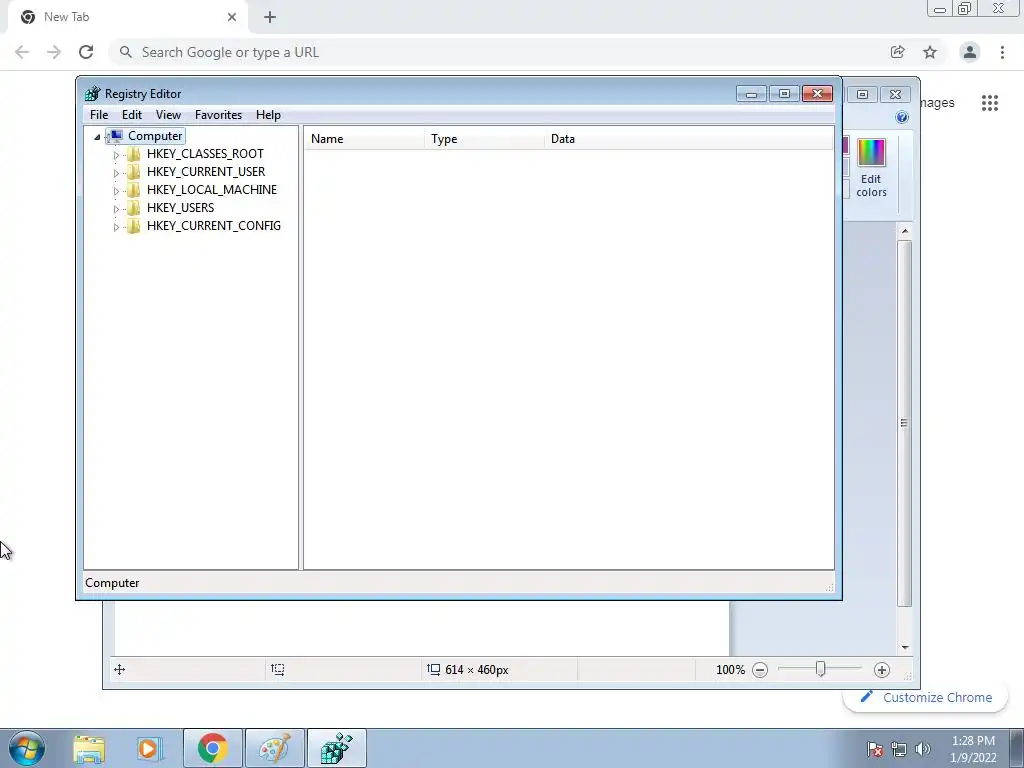Click the Name column header

point(364,139)
